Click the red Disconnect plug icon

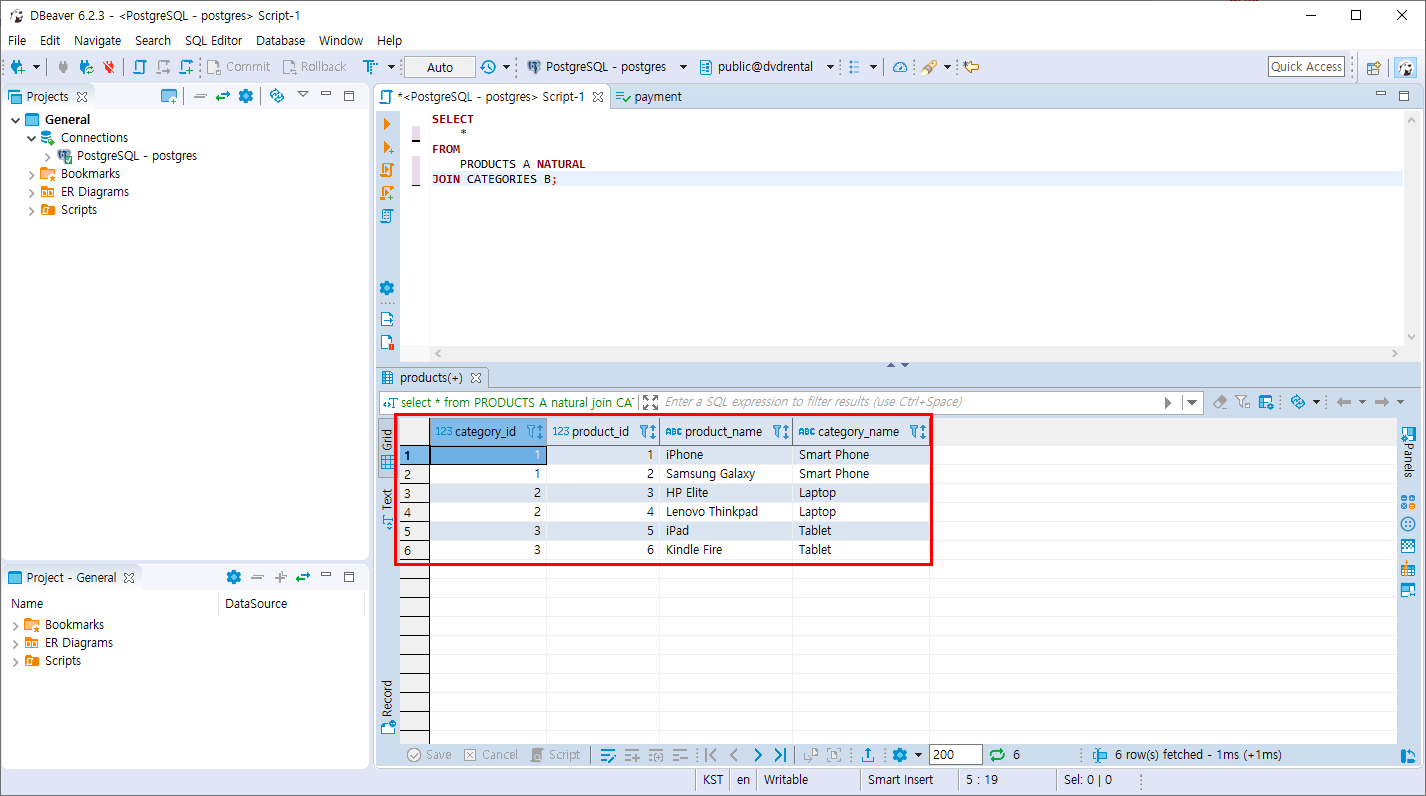(108, 67)
